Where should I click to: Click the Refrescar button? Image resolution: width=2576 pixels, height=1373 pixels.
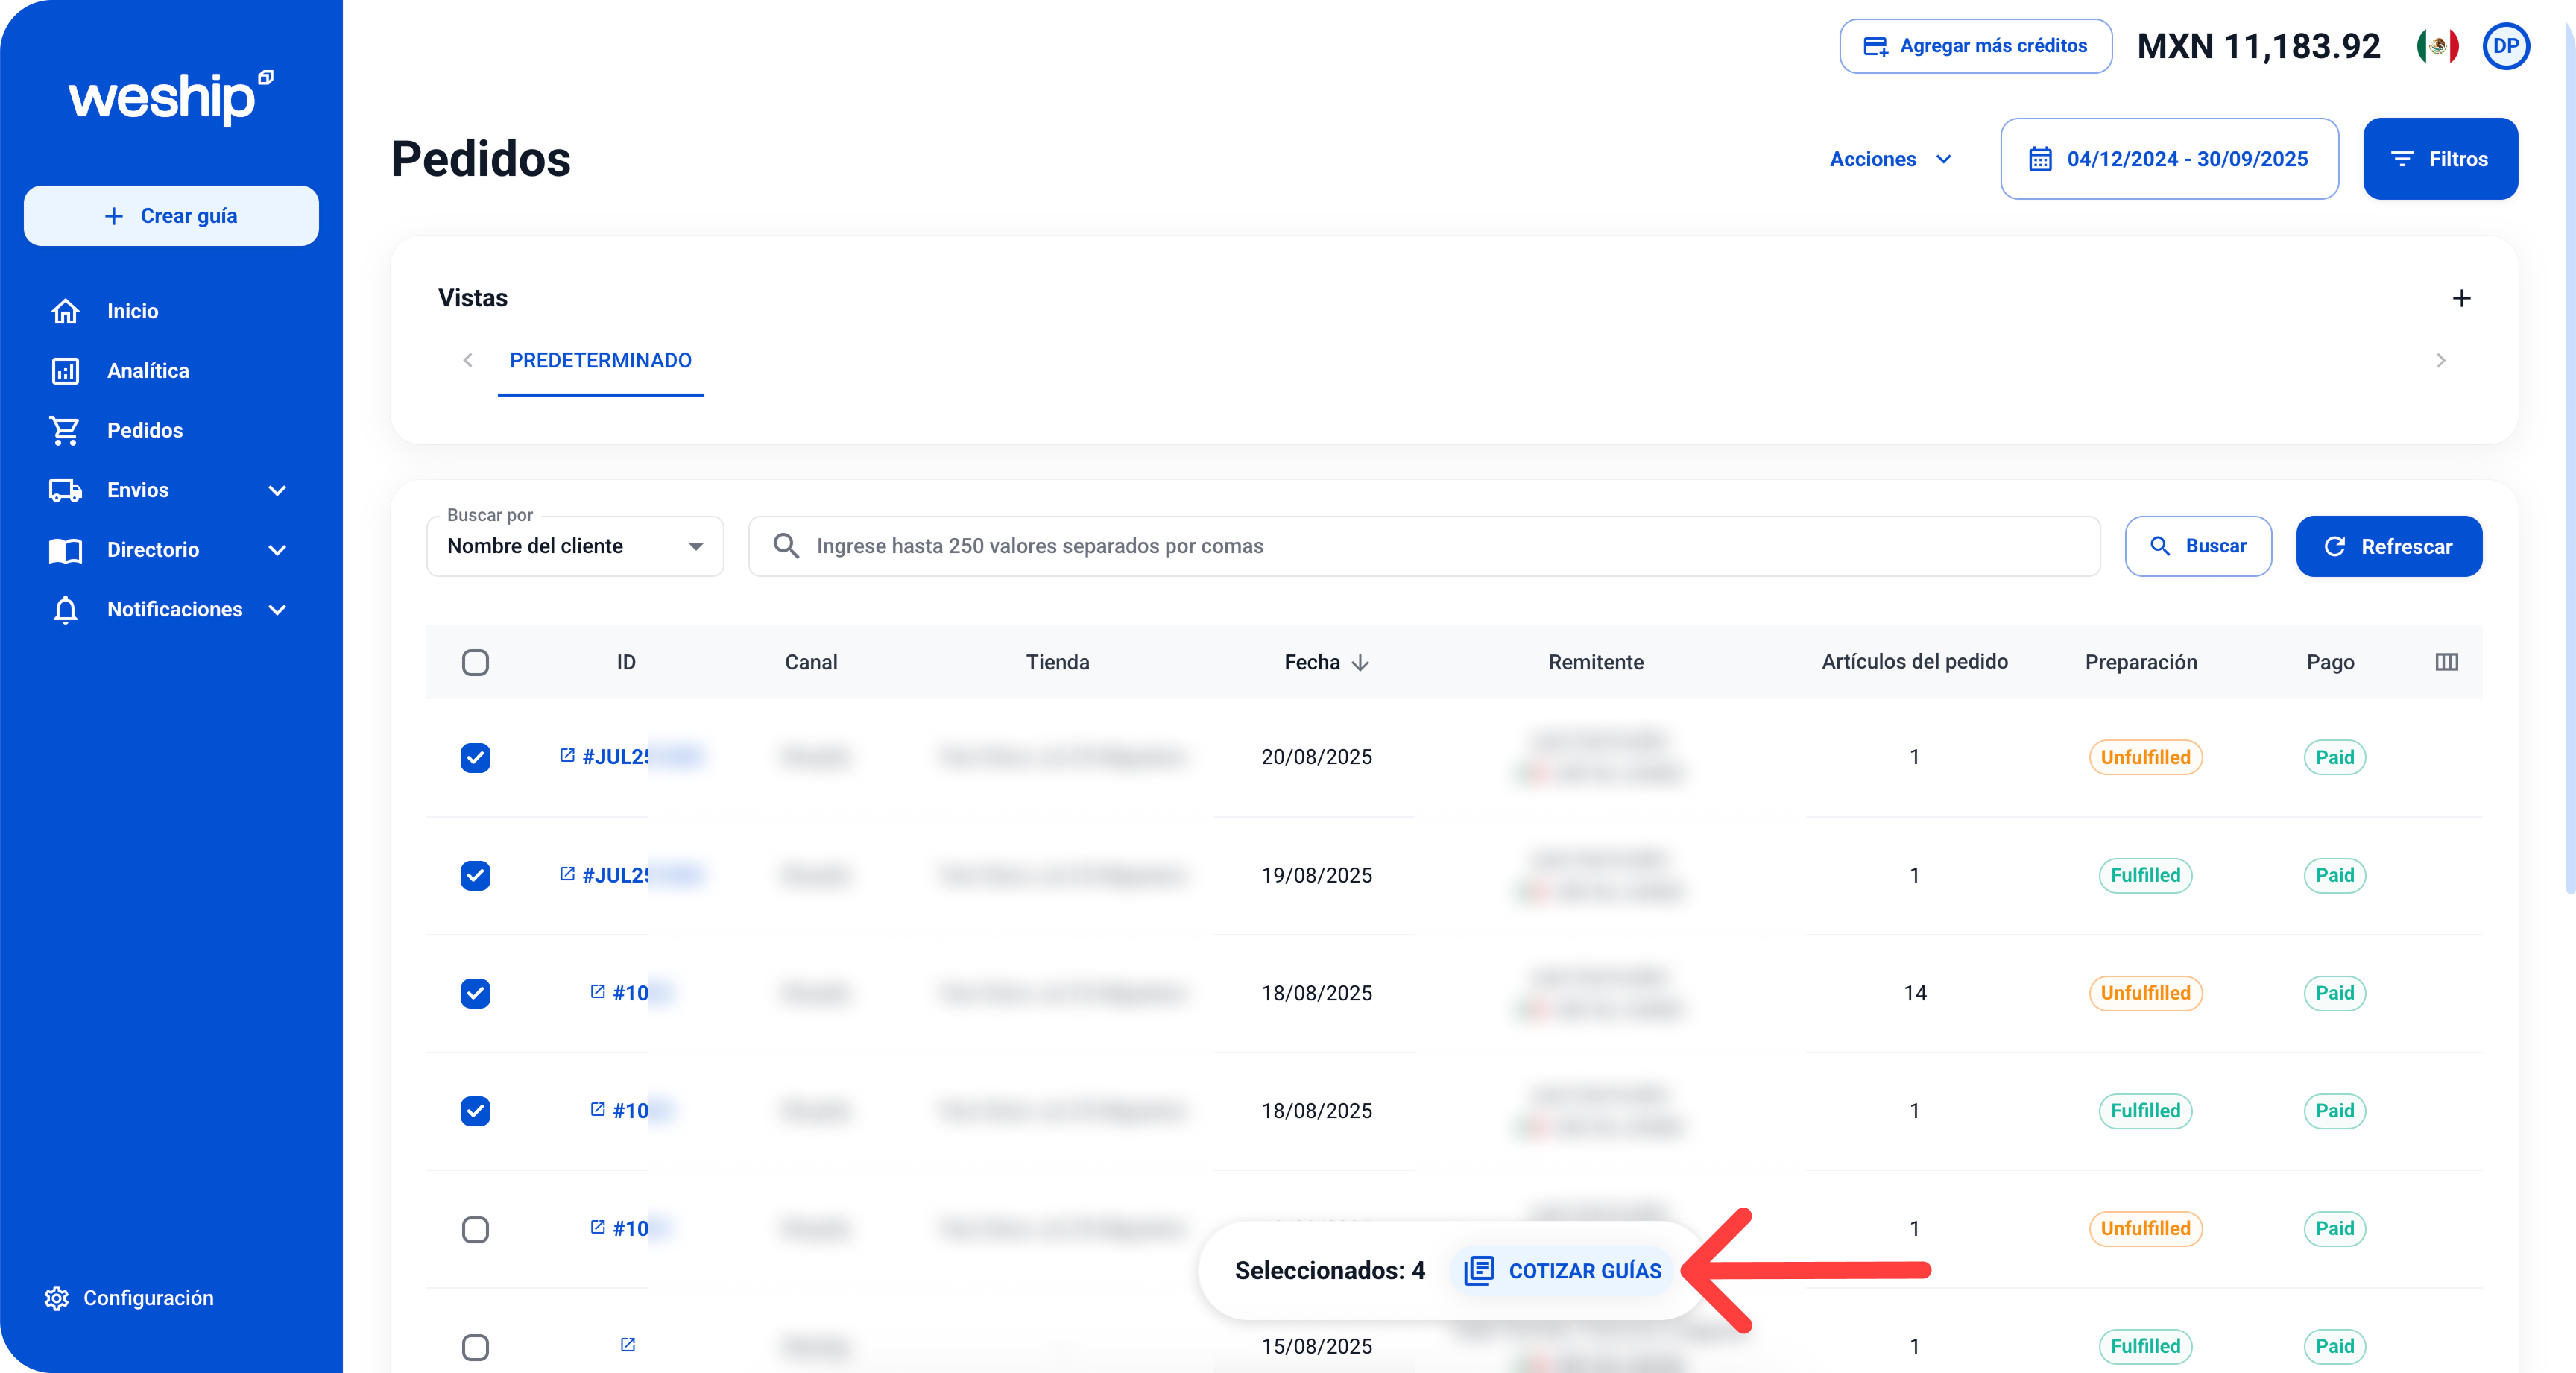click(2388, 546)
